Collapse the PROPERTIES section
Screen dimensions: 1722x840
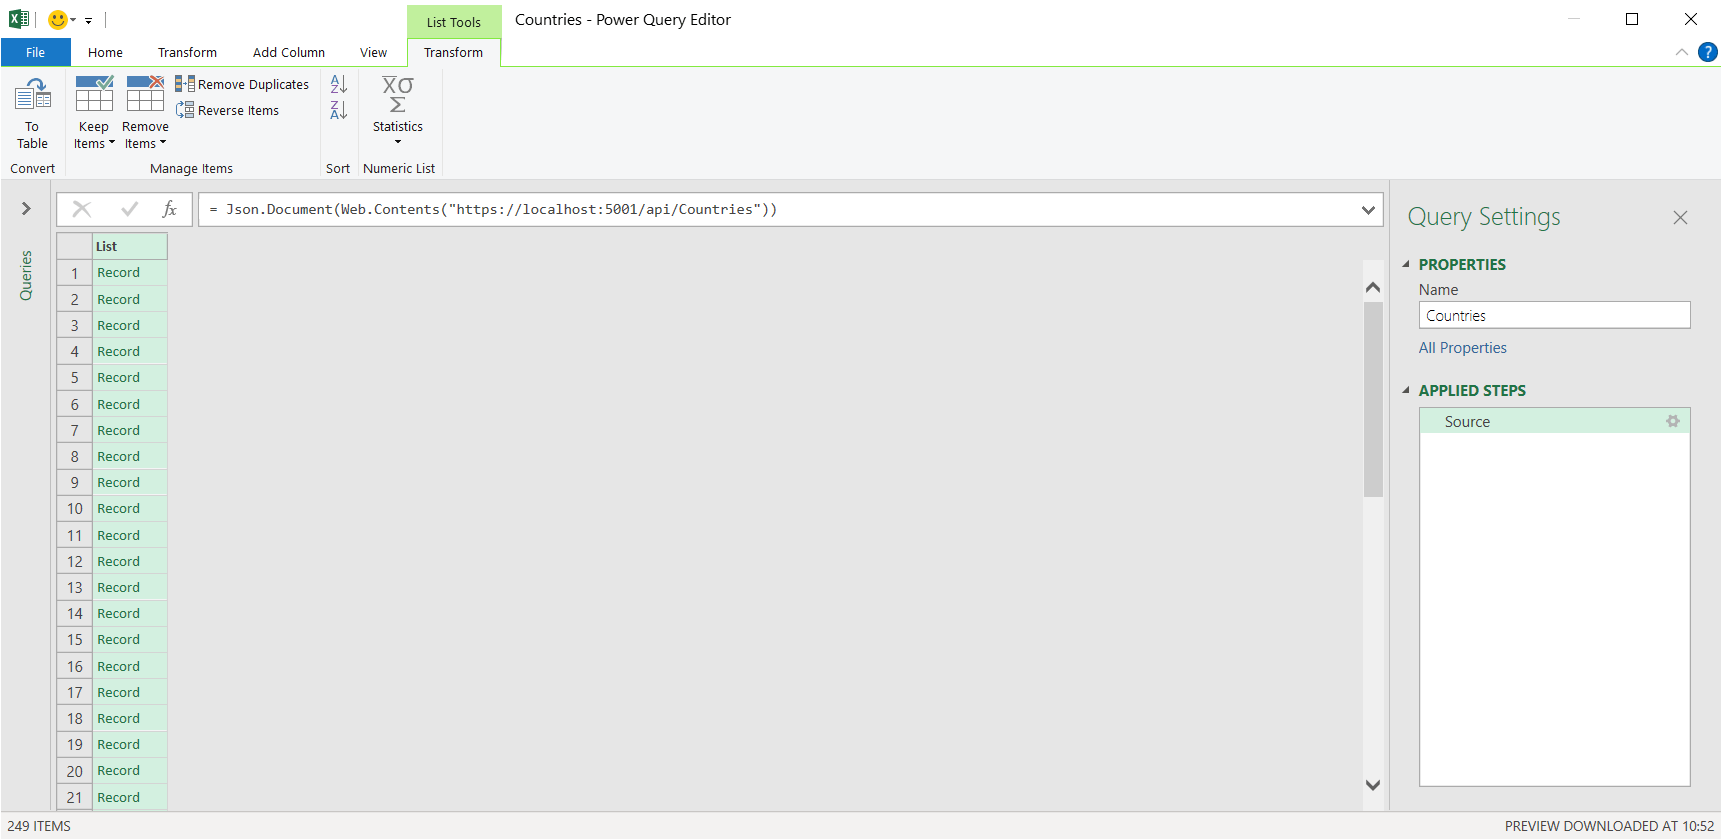[x=1406, y=264]
